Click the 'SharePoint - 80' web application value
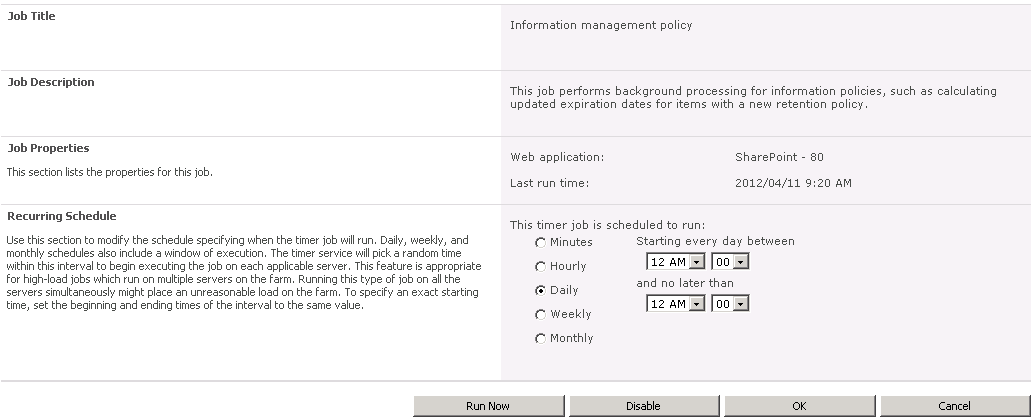Viewport: 1034px width, 419px height. [x=779, y=157]
